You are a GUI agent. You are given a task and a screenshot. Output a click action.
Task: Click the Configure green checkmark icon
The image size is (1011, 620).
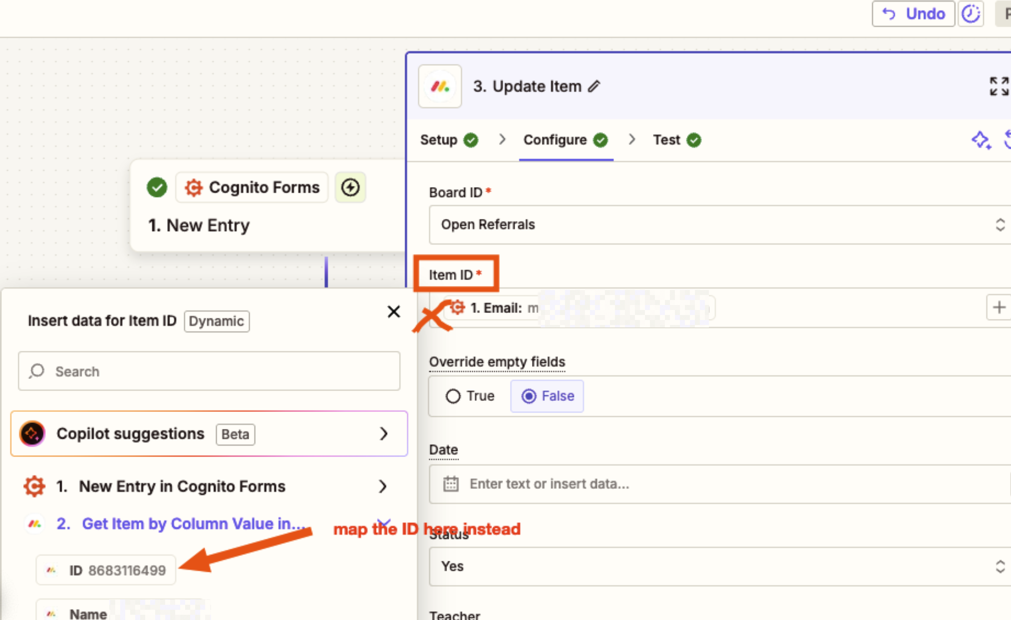[600, 140]
